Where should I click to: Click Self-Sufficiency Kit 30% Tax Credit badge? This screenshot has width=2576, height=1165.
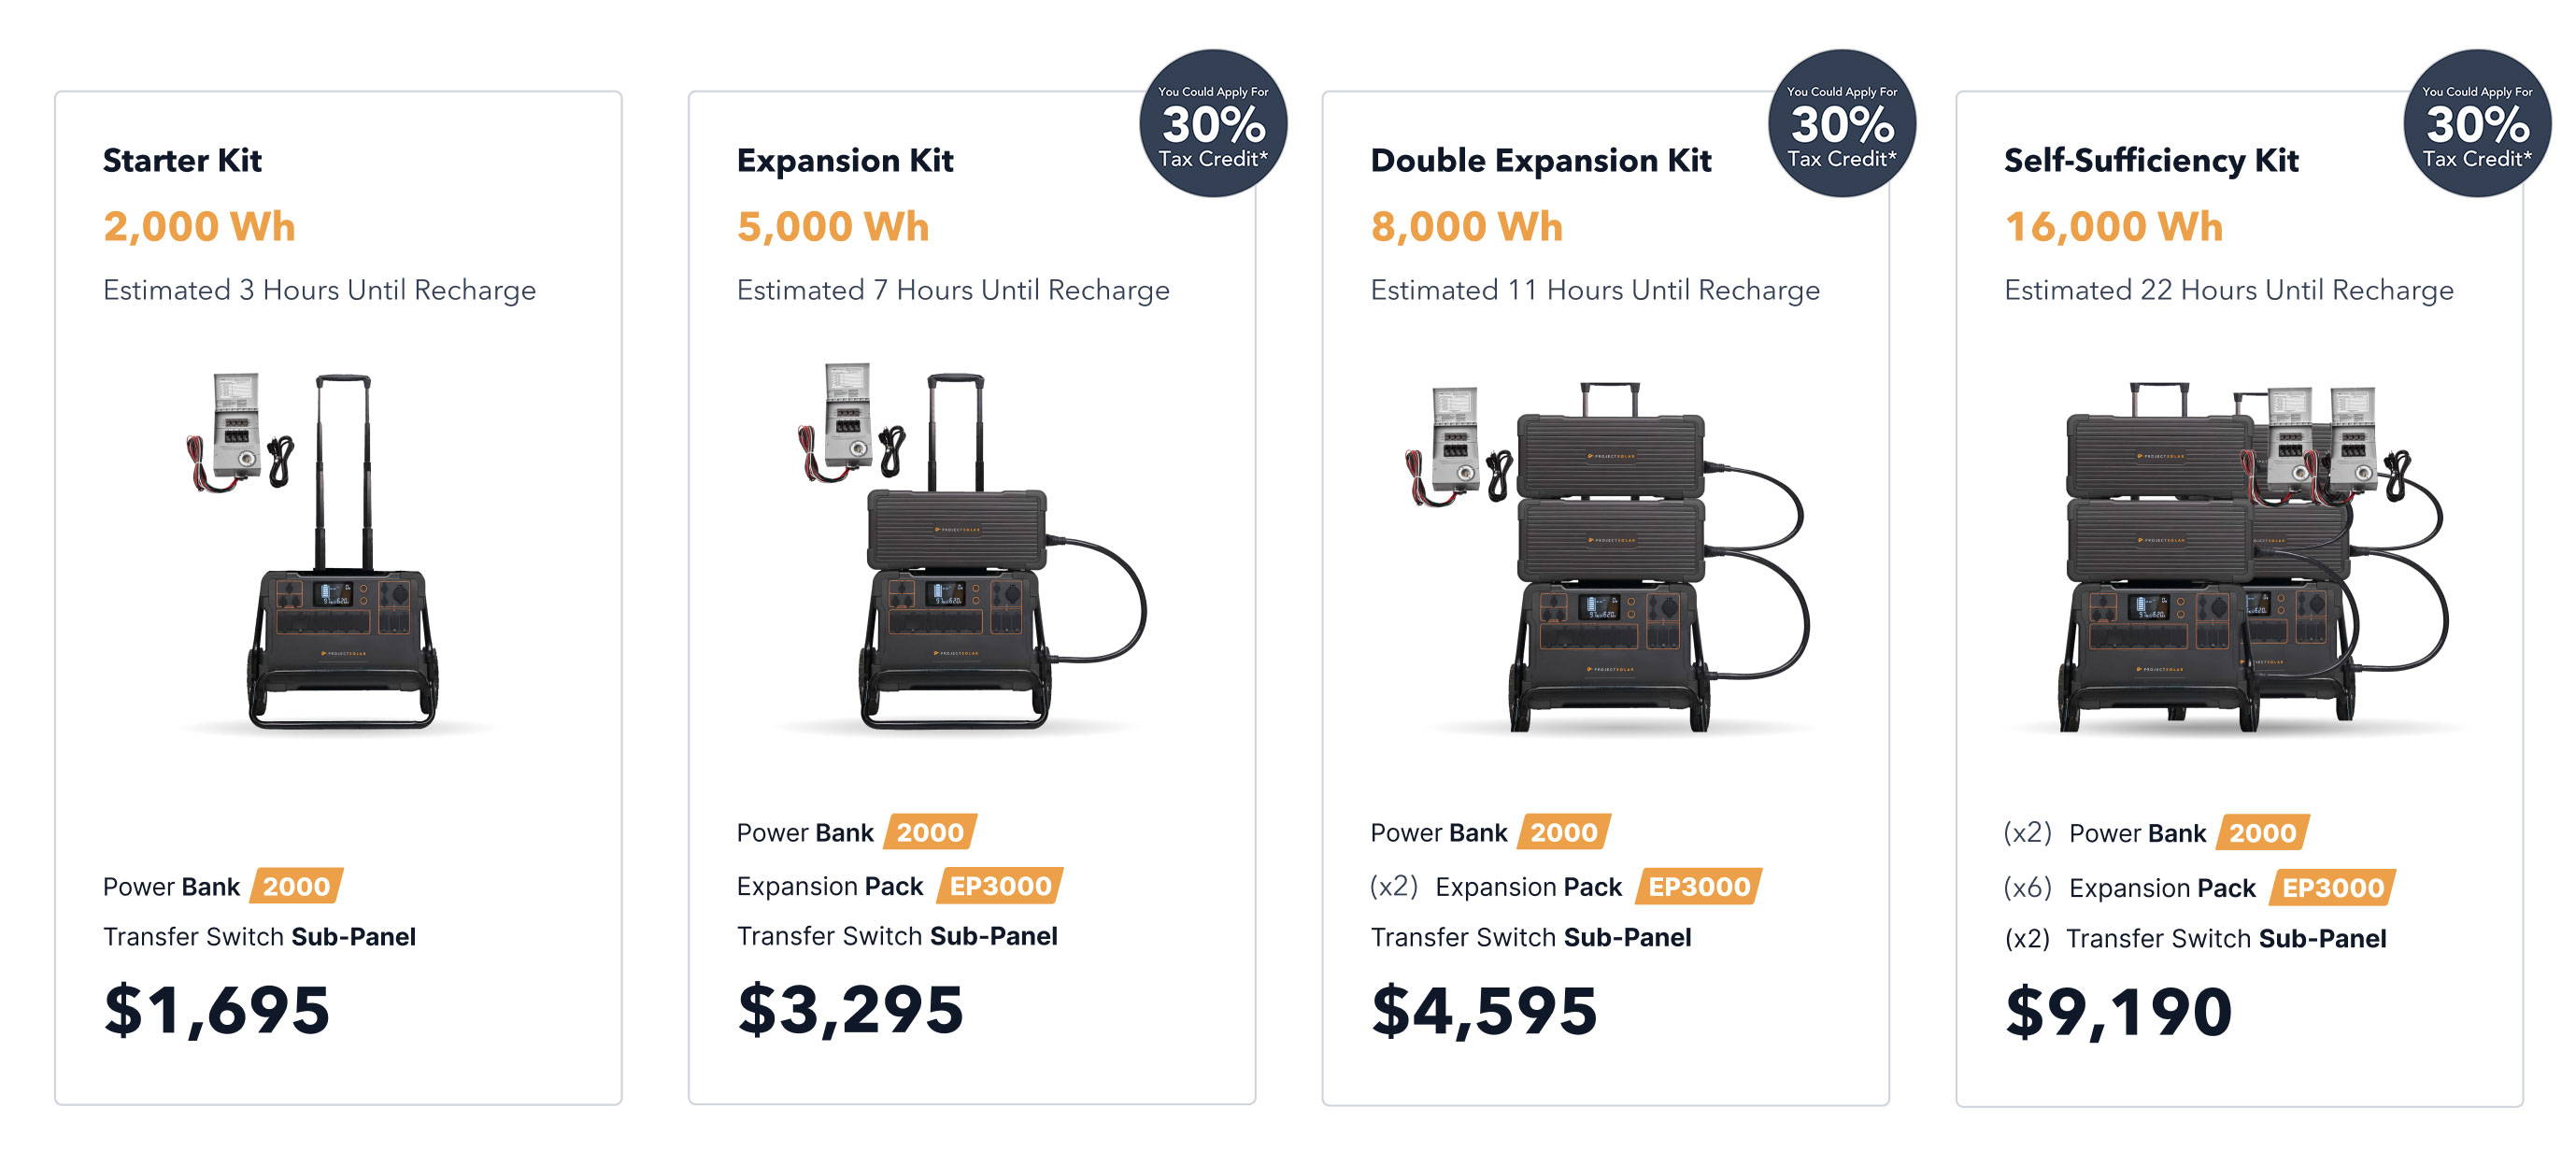[x=2477, y=123]
